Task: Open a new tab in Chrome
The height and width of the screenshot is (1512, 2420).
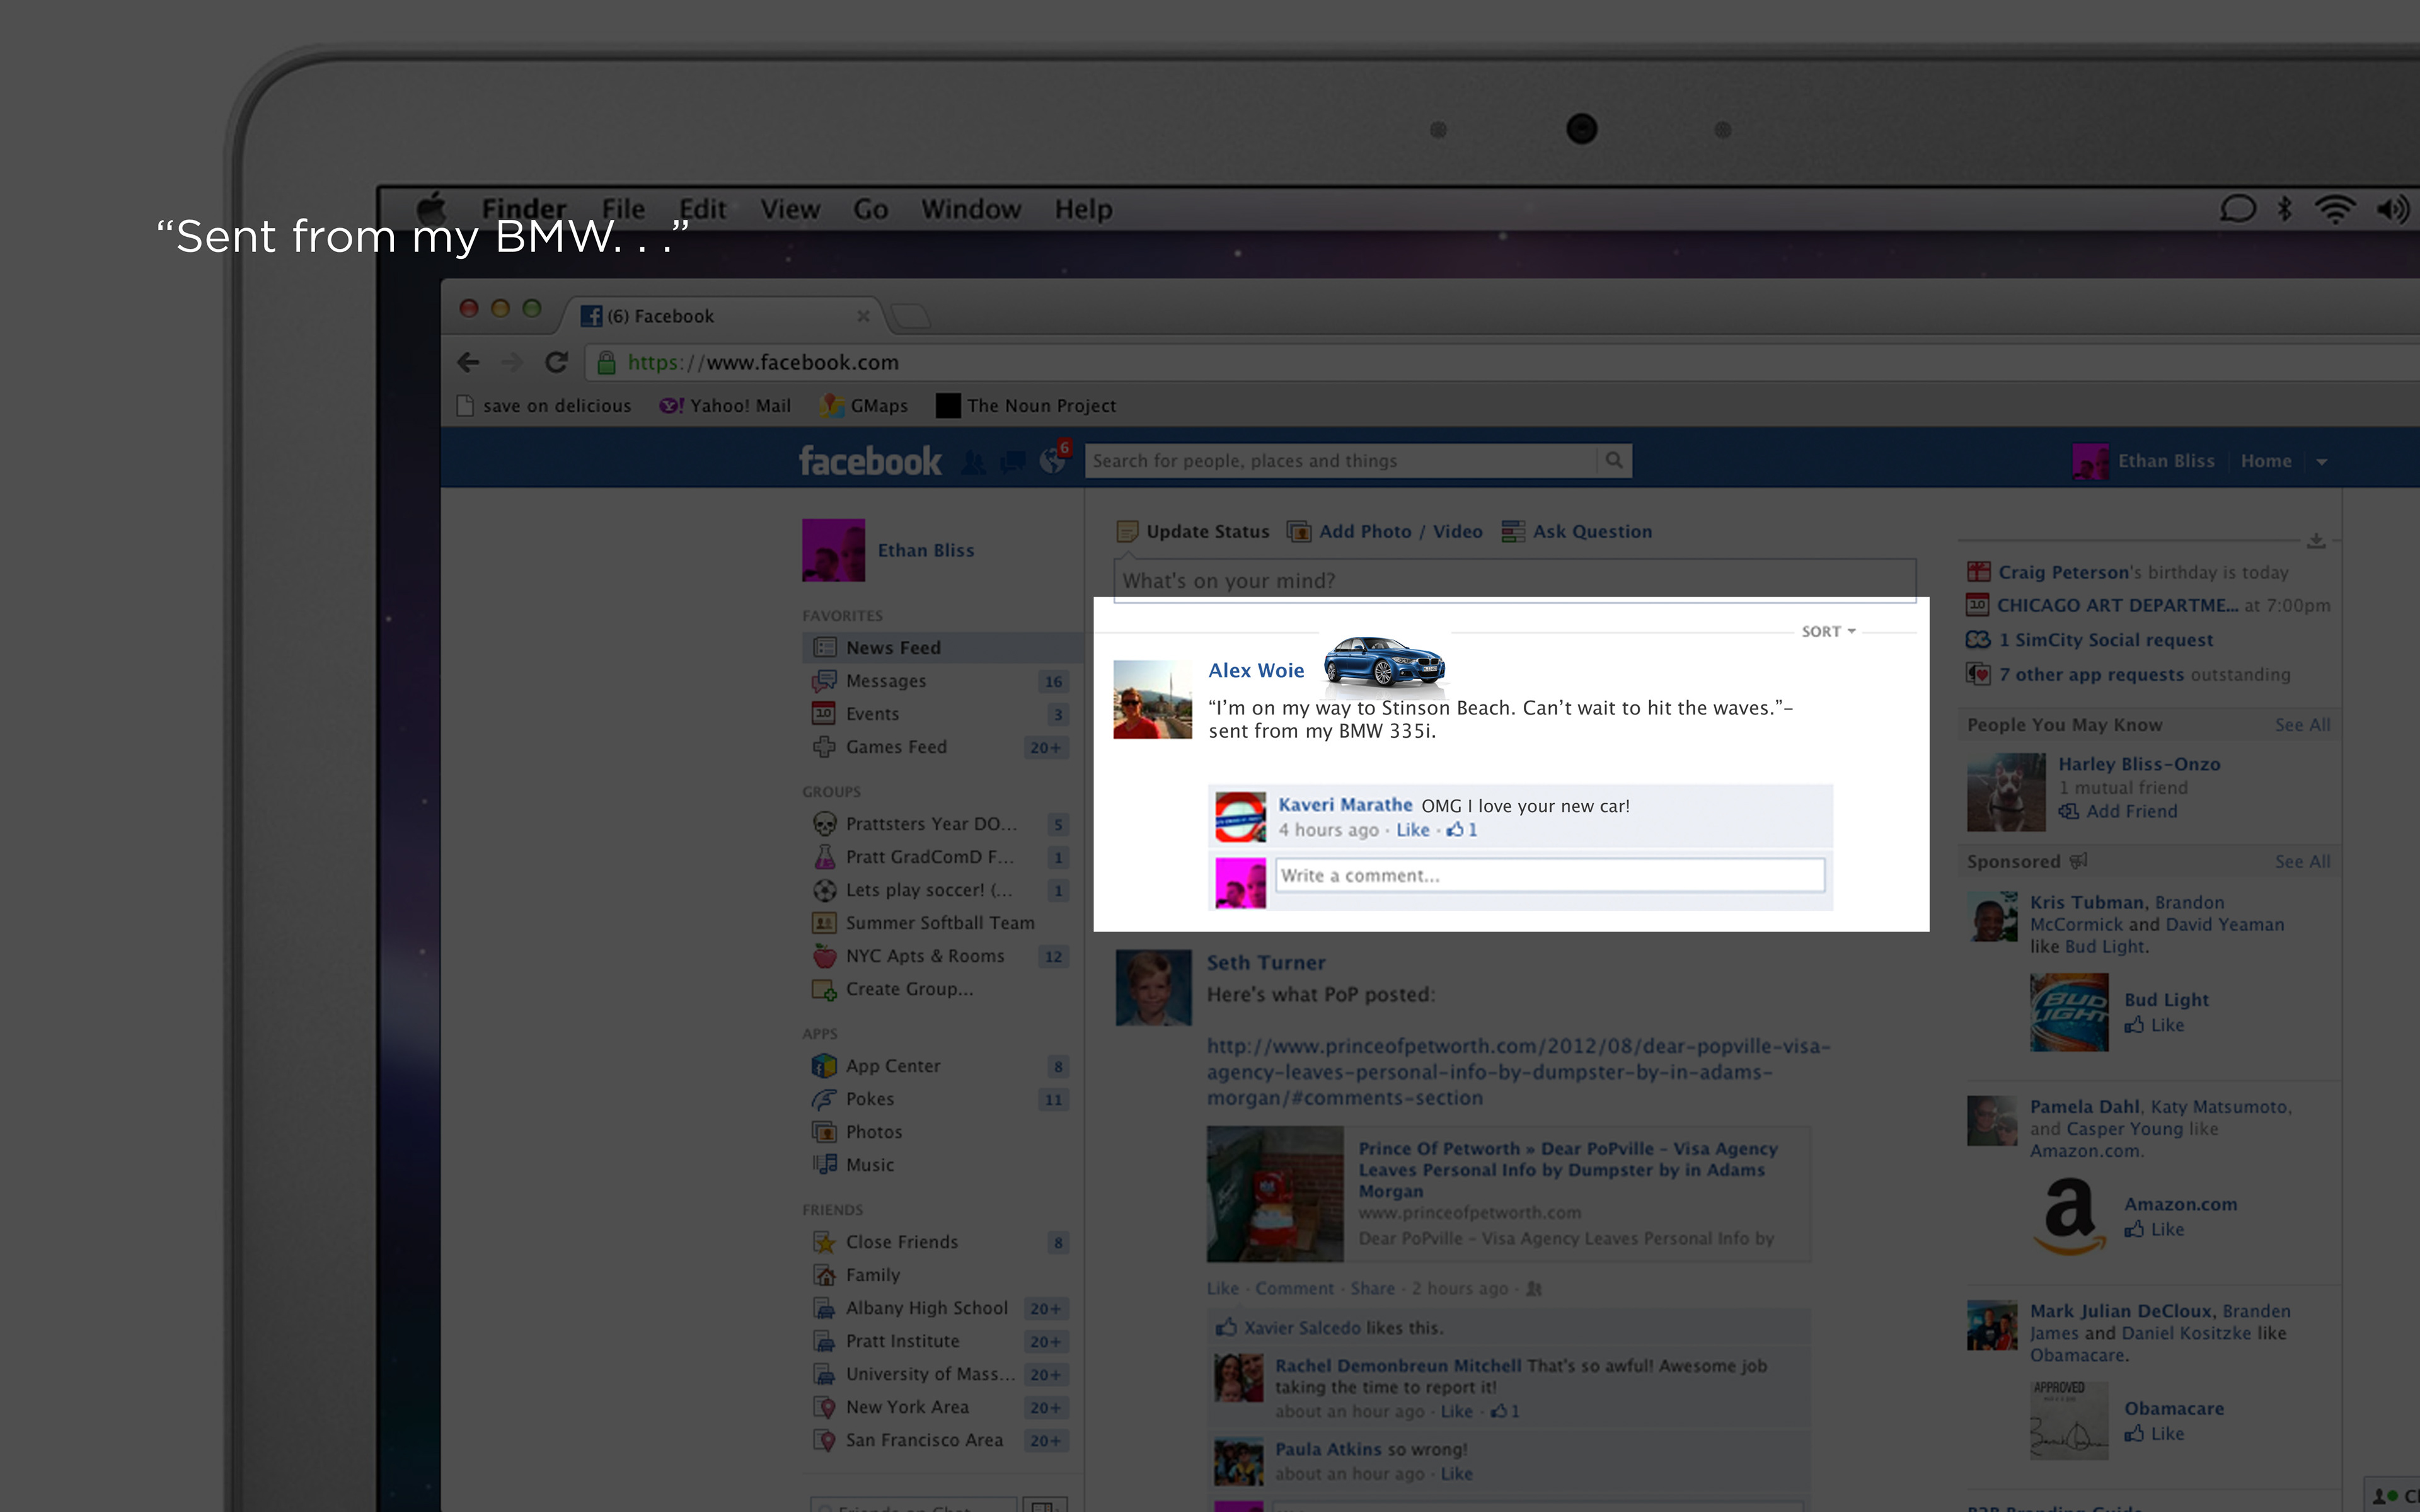Action: [911, 317]
